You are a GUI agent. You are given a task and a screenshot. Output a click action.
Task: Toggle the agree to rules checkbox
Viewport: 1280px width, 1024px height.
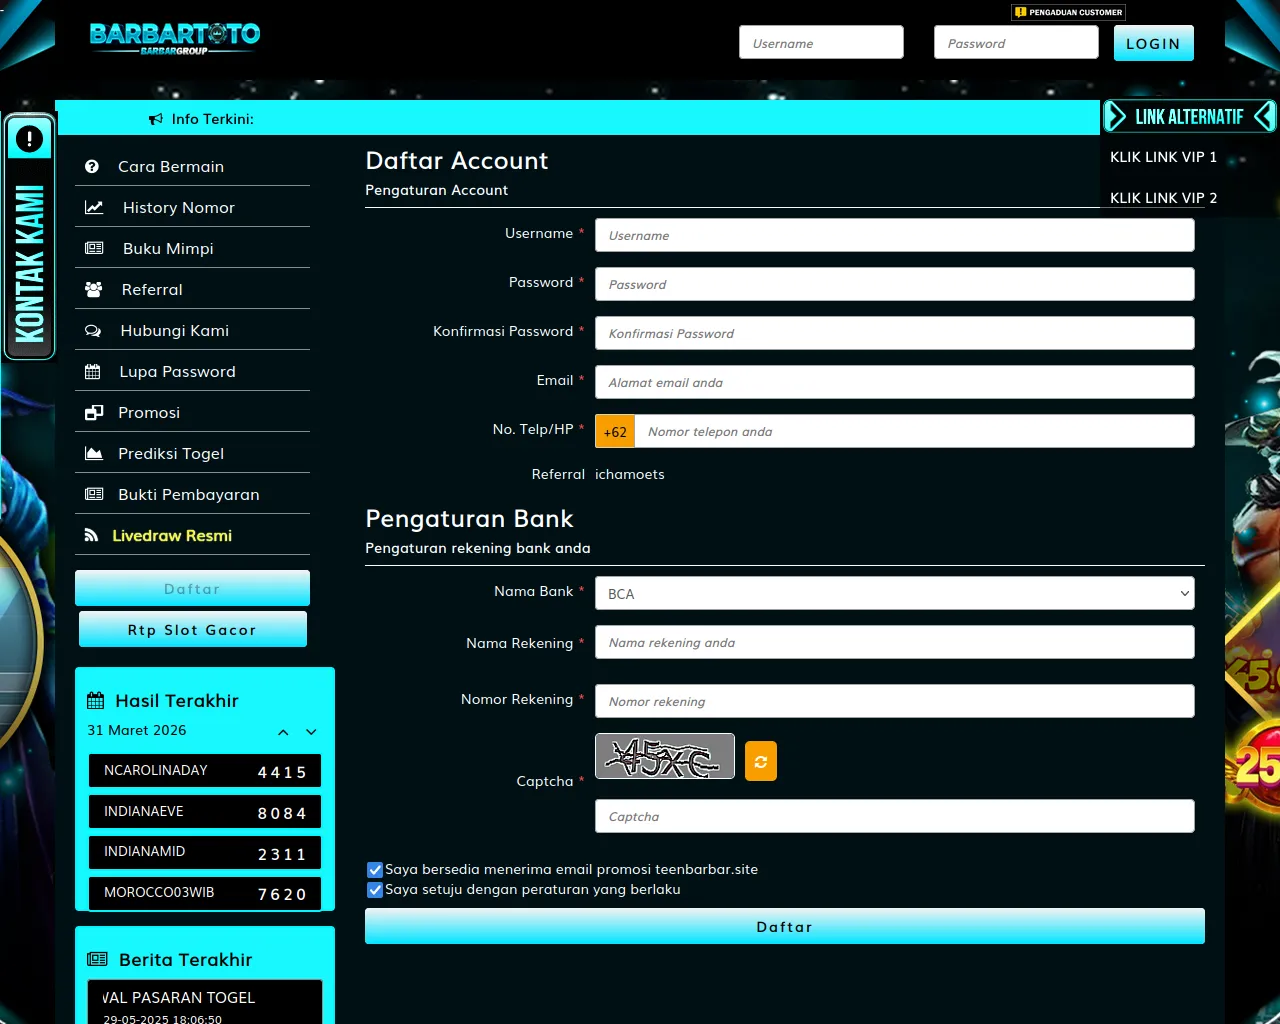(375, 890)
